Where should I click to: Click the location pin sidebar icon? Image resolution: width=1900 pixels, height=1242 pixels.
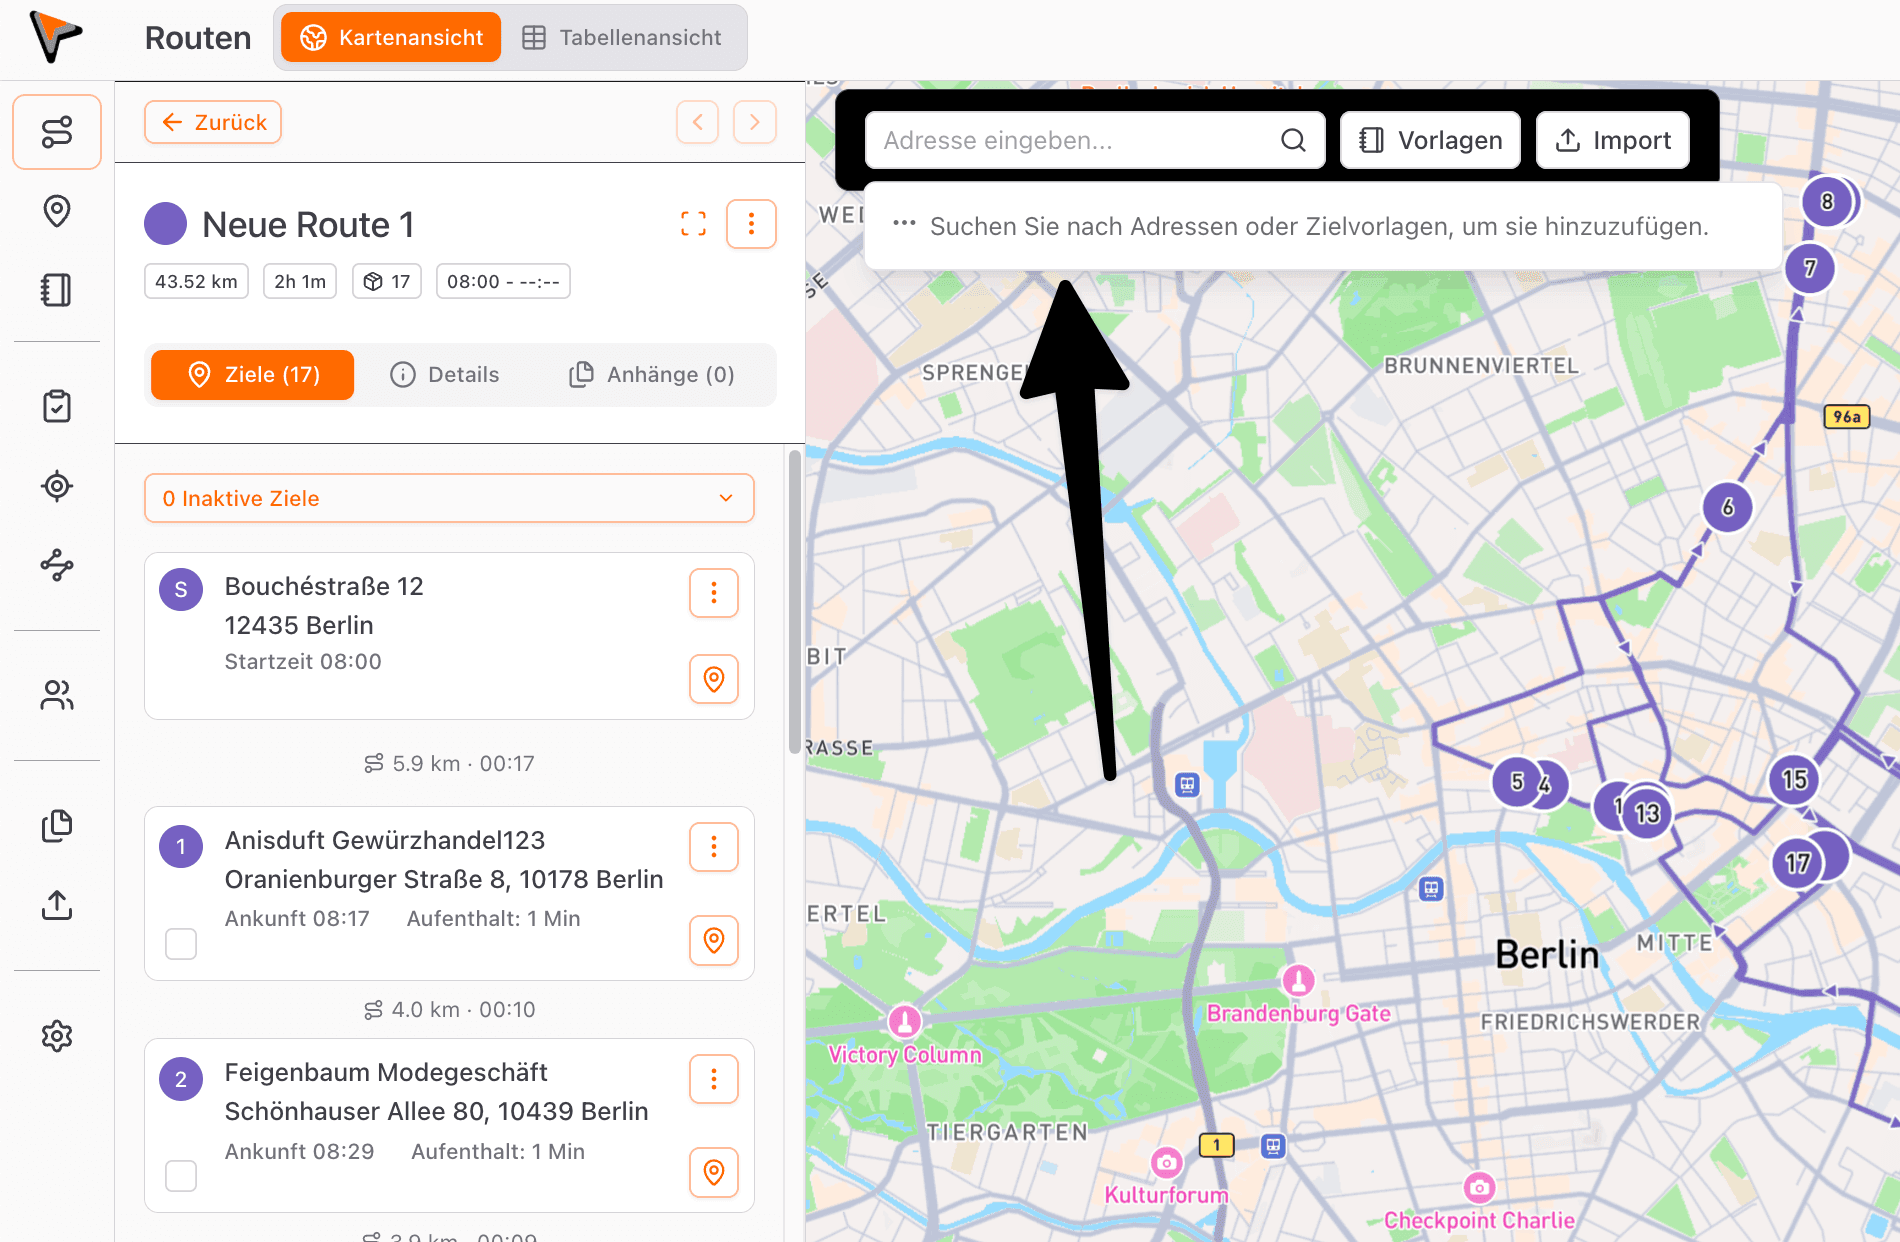[57, 211]
